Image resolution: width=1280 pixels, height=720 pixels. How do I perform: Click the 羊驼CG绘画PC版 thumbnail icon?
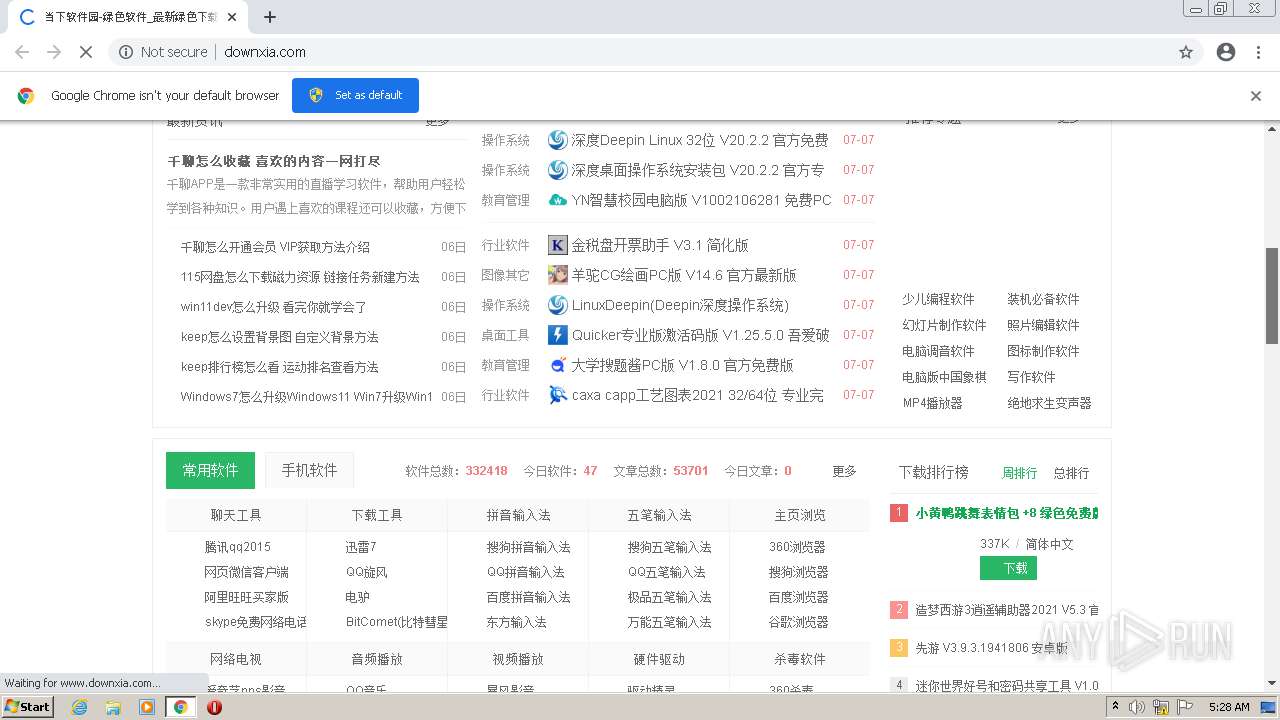(x=558, y=275)
